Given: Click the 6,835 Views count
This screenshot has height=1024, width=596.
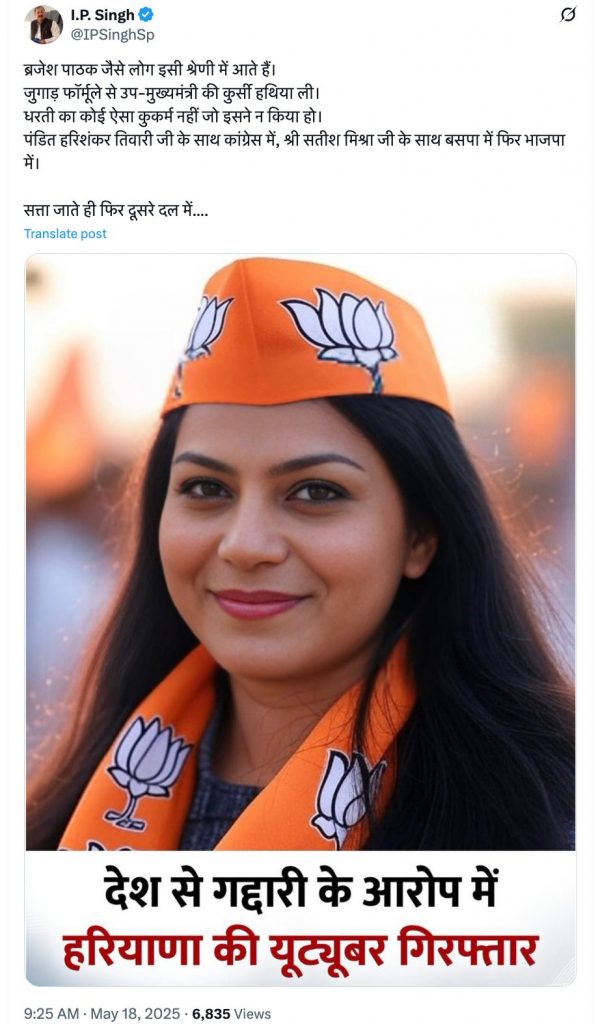Looking at the screenshot, I should coord(231,1014).
